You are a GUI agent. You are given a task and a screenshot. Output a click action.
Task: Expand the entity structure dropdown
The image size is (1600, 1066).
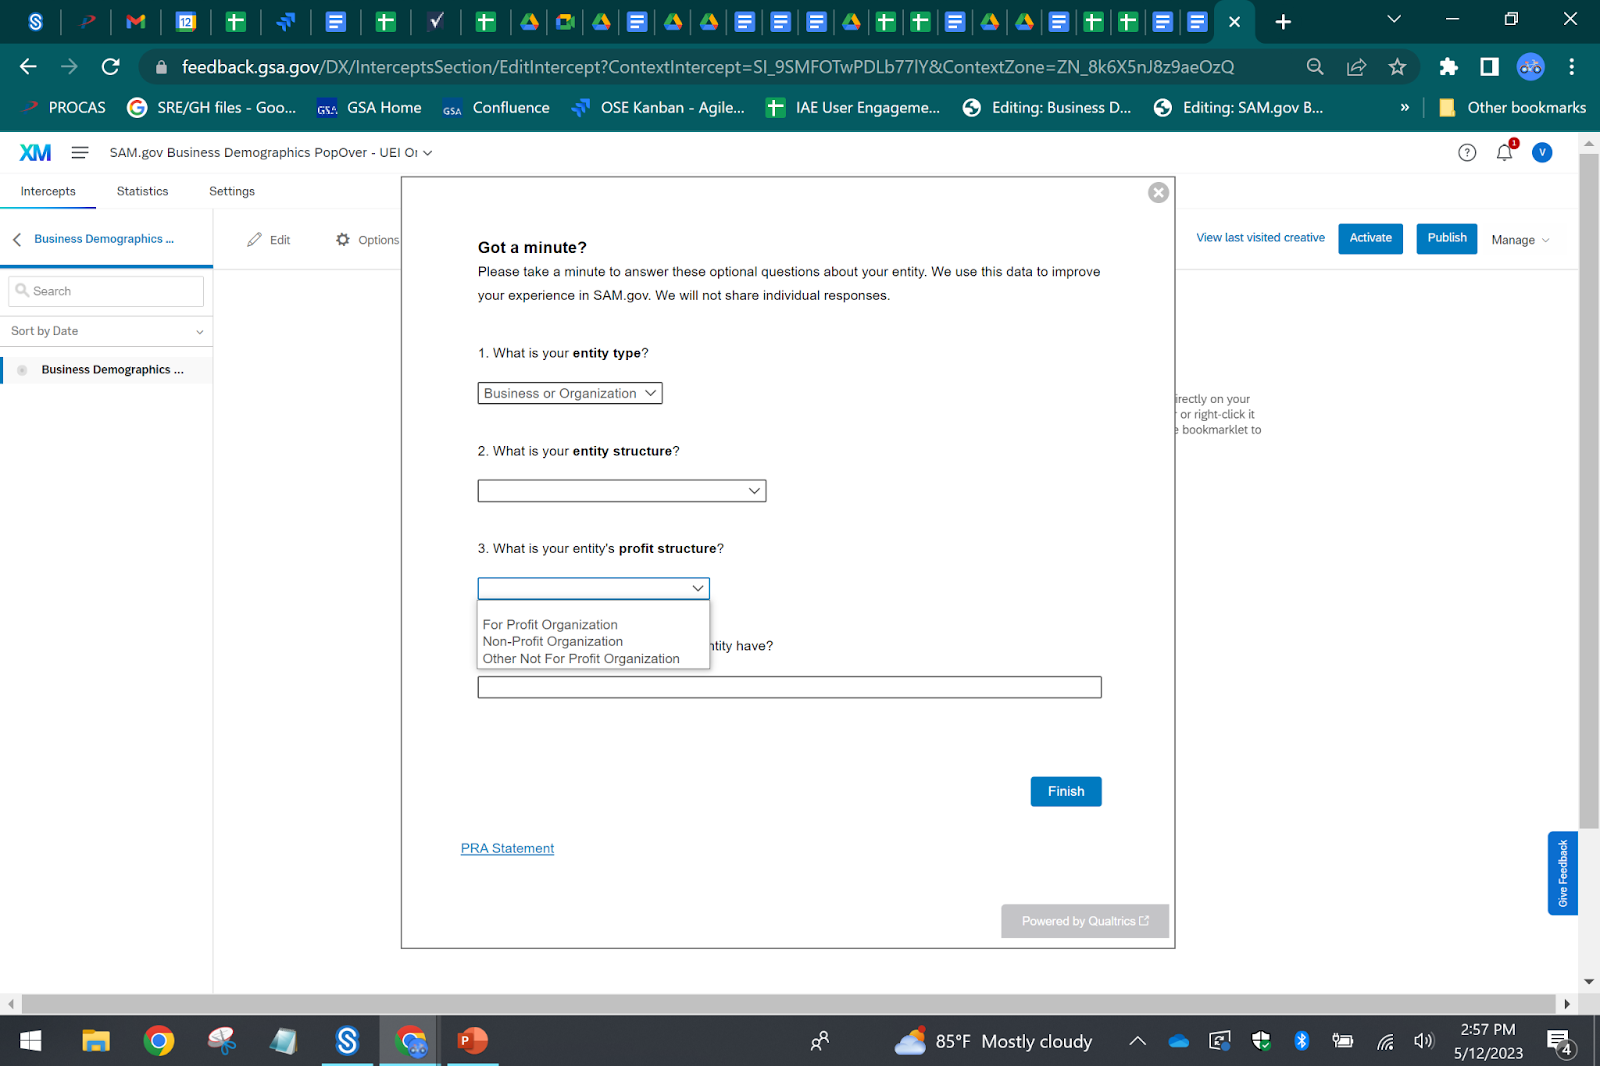[x=621, y=491]
